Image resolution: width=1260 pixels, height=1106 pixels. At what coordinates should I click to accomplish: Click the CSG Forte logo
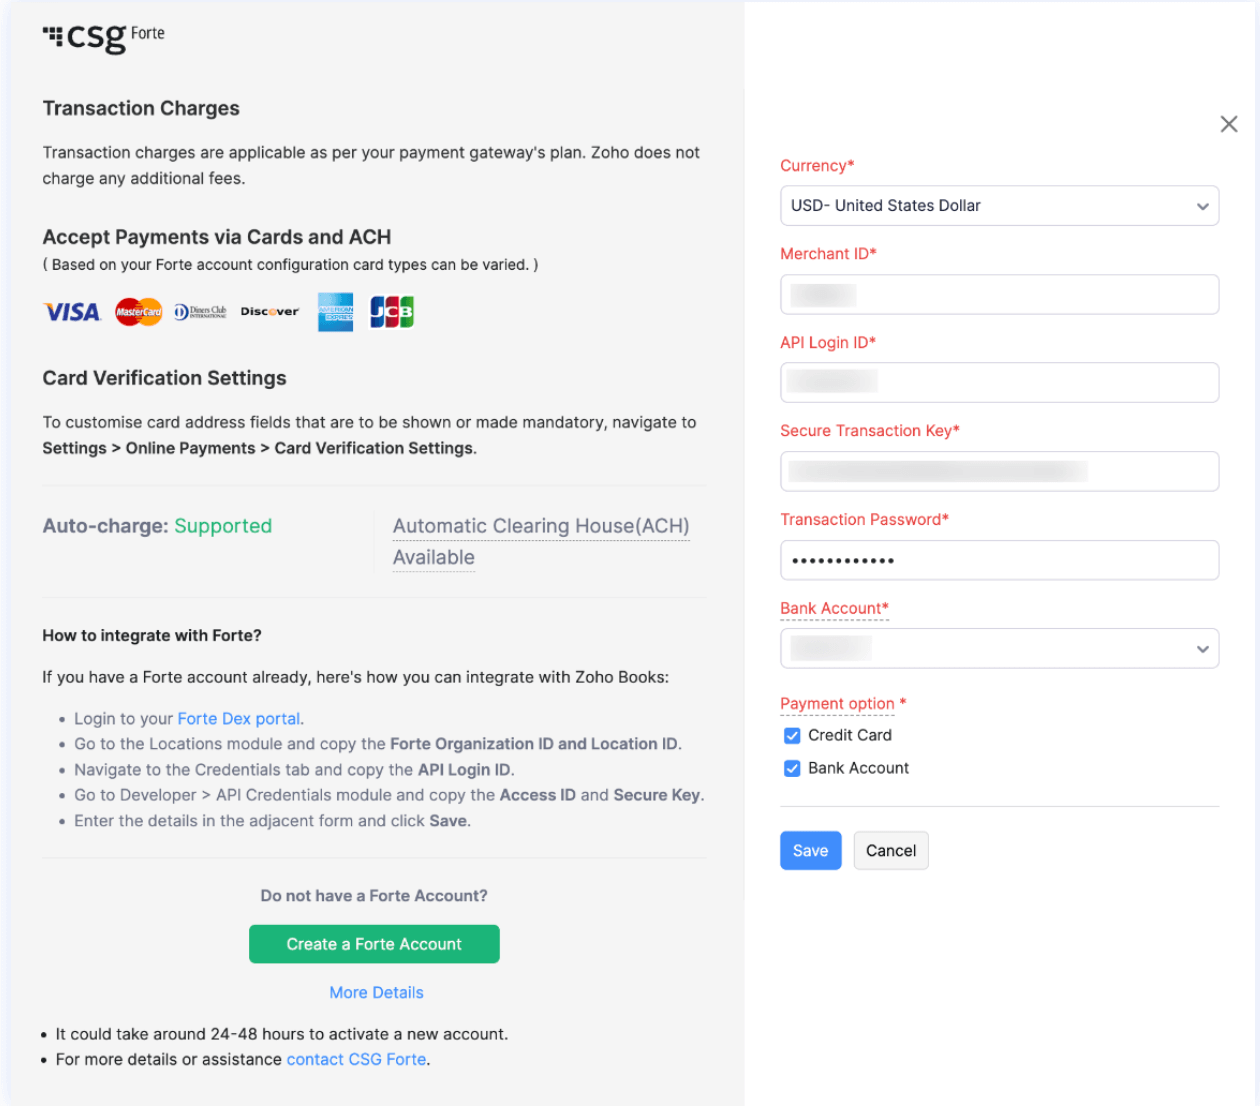103,36
